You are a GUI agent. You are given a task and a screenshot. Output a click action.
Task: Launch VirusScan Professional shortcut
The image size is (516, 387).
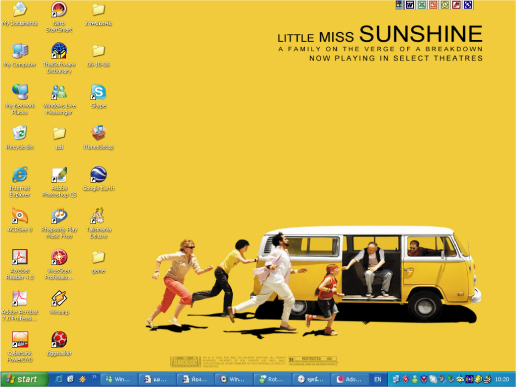click(x=59, y=264)
